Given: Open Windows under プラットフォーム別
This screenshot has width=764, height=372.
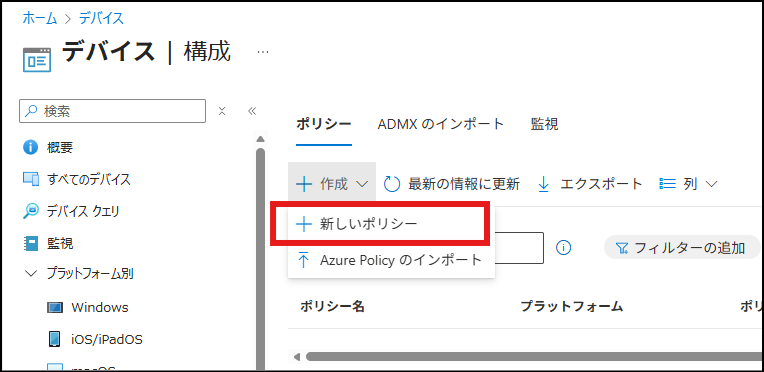Looking at the screenshot, I should (x=100, y=308).
